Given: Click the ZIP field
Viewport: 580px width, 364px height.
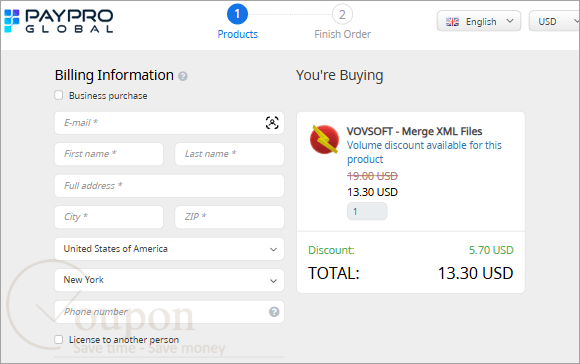Looking at the screenshot, I should tap(229, 217).
